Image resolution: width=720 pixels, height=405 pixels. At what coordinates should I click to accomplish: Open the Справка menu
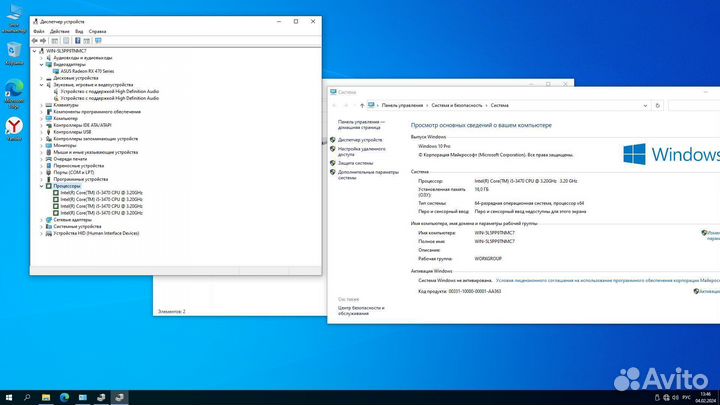coord(97,31)
